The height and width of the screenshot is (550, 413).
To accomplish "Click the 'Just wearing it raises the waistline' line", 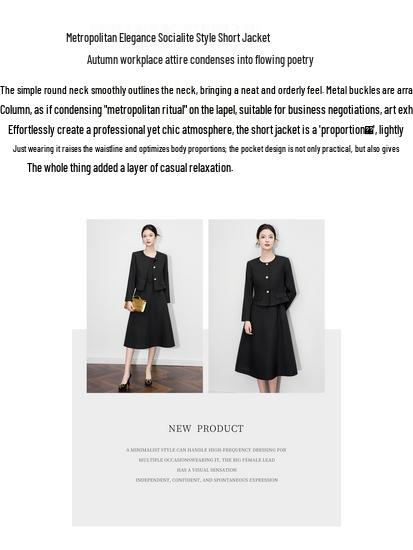I will (206, 149).
